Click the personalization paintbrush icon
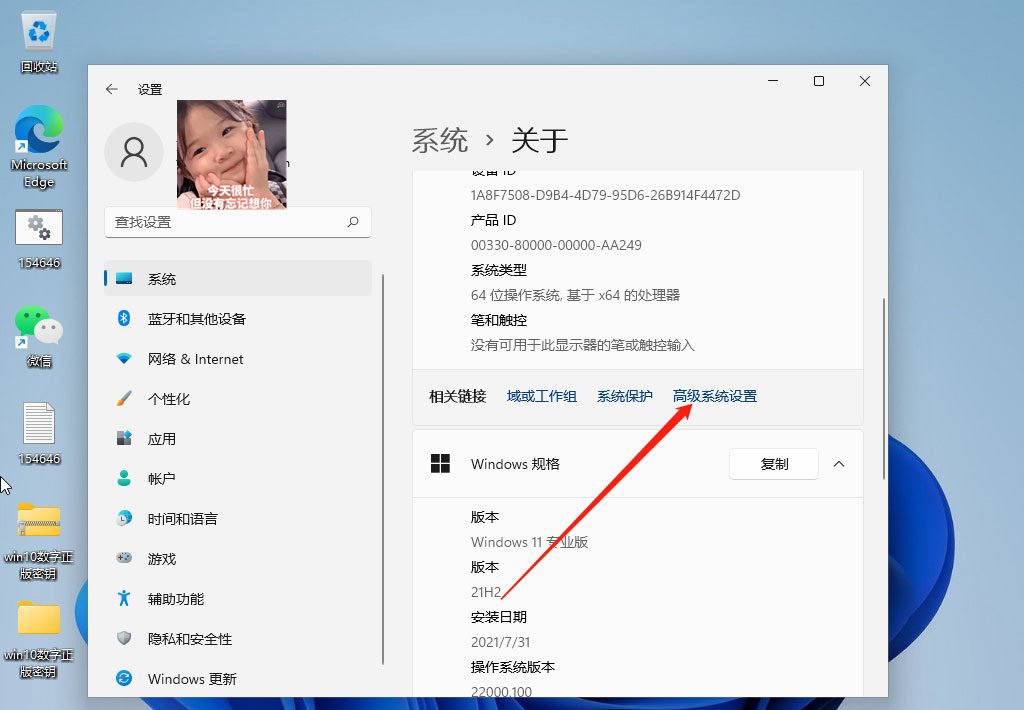The image size is (1024, 710). tap(124, 398)
